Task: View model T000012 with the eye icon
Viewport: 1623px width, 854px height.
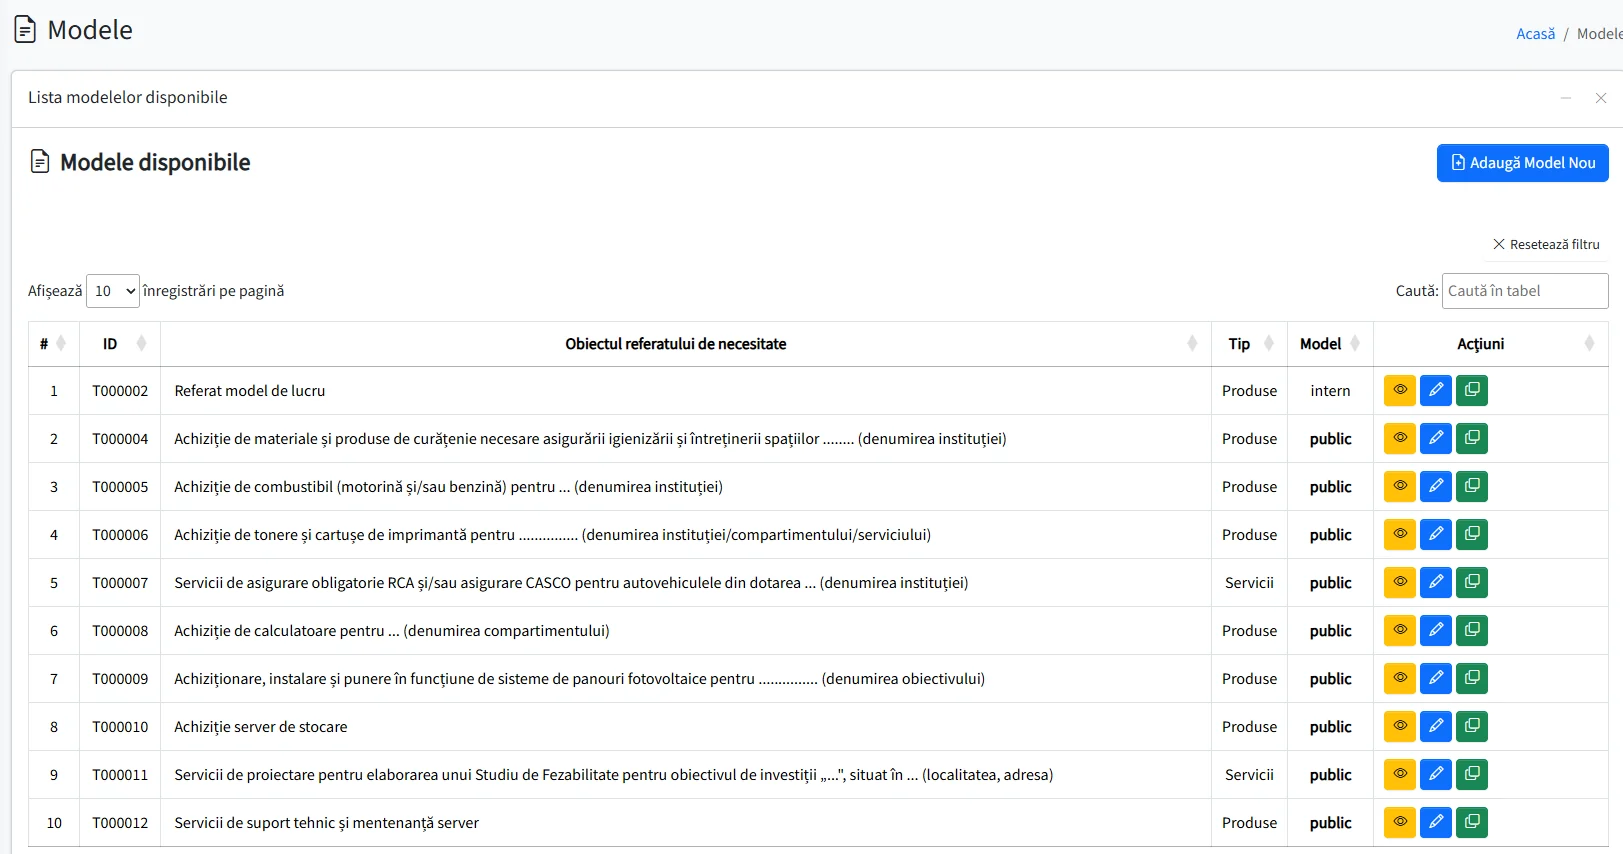Action: click(x=1400, y=822)
